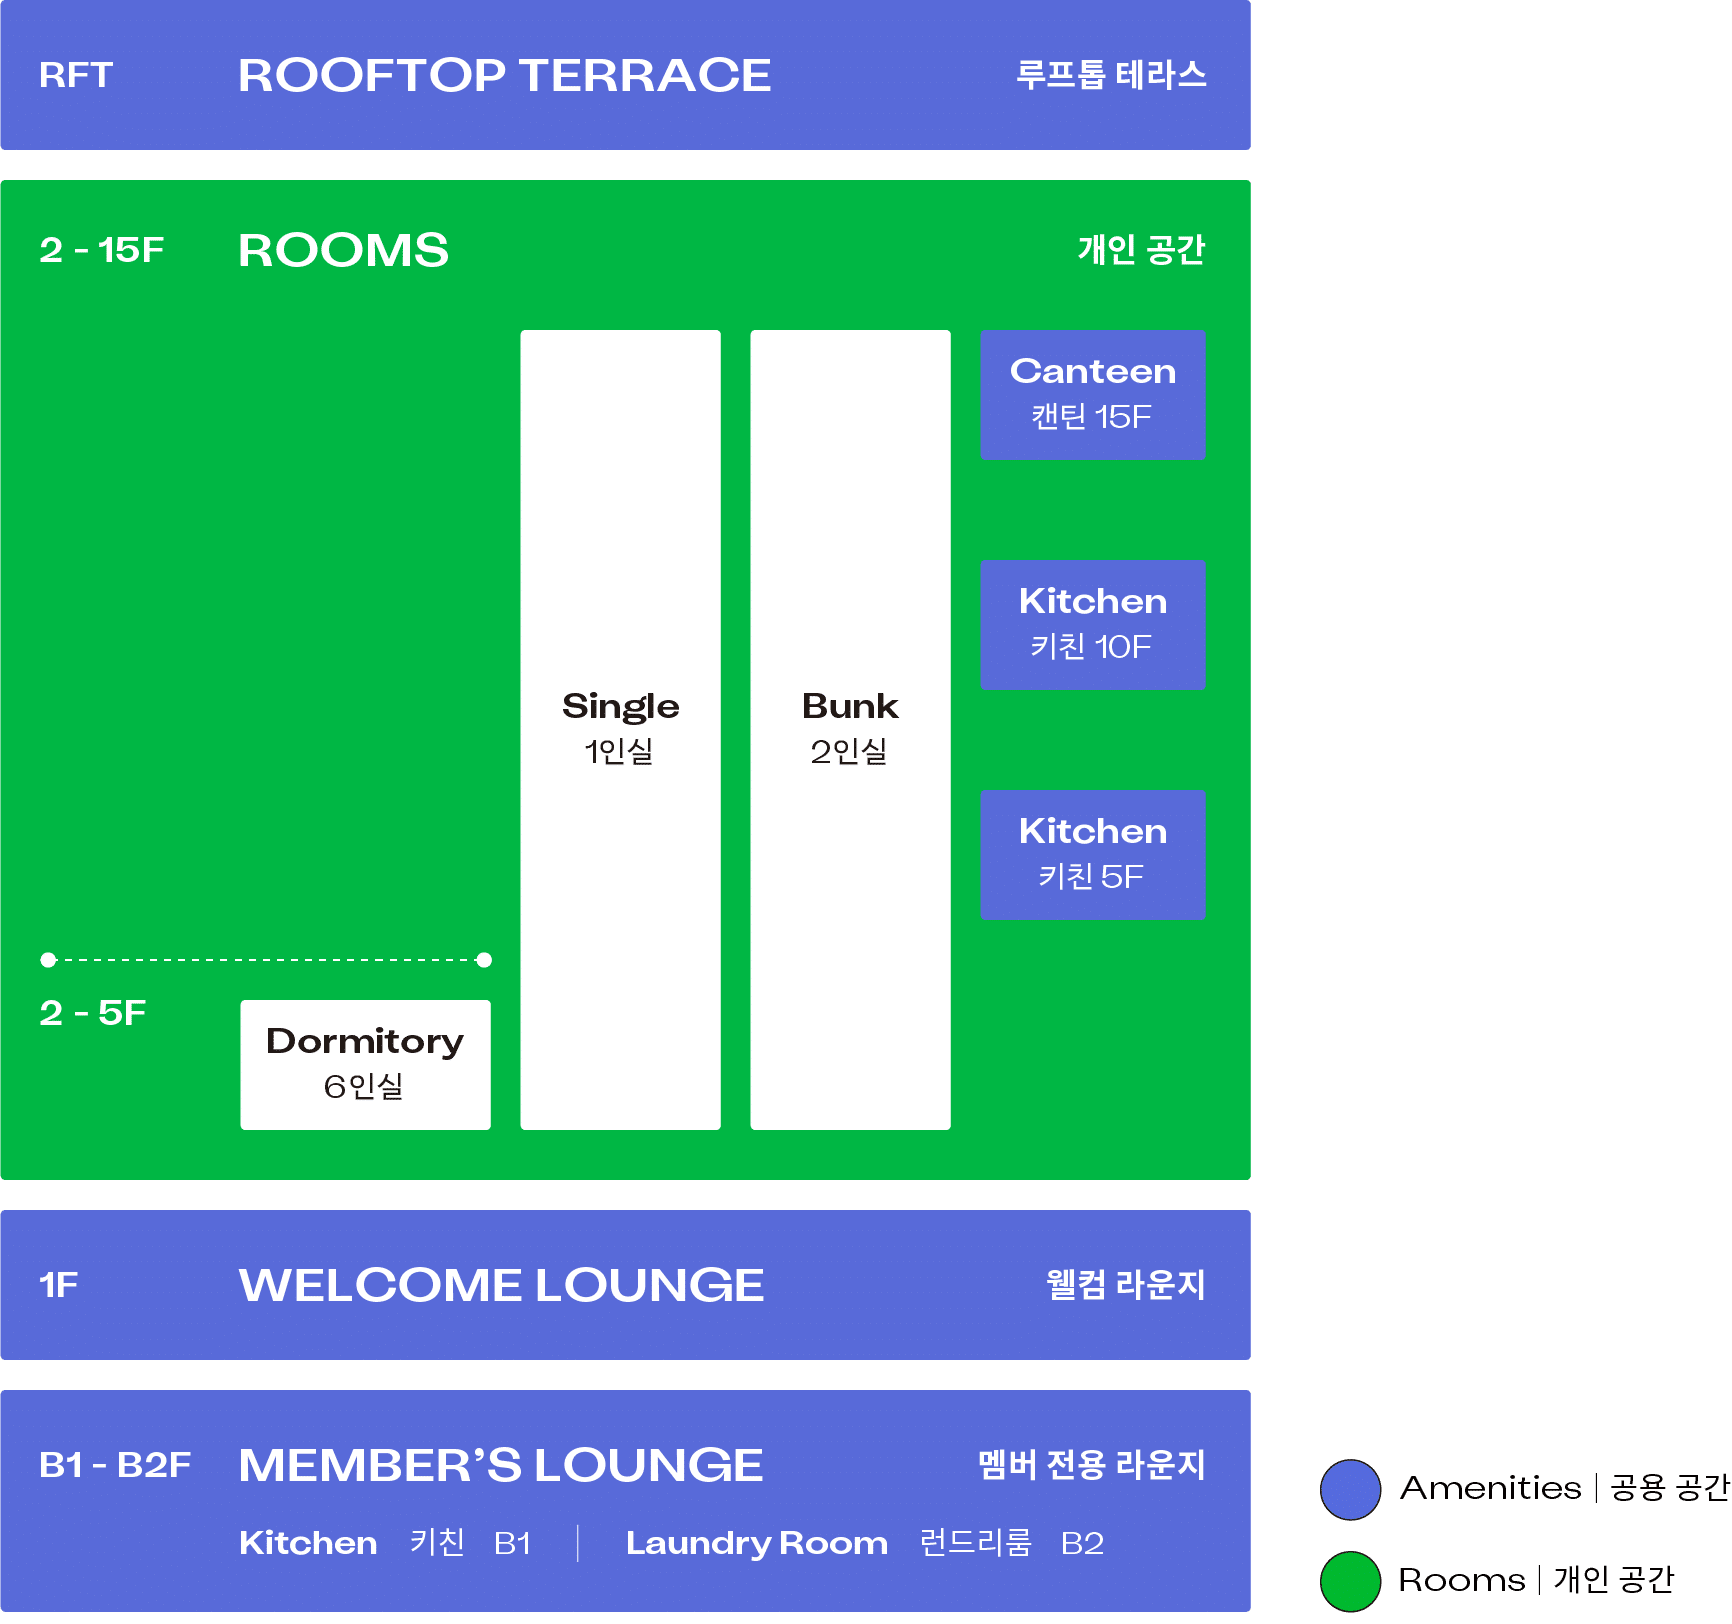Click the 2 - 15F floor label
Image resolution: width=1732 pixels, height=1624 pixels.
101,250
